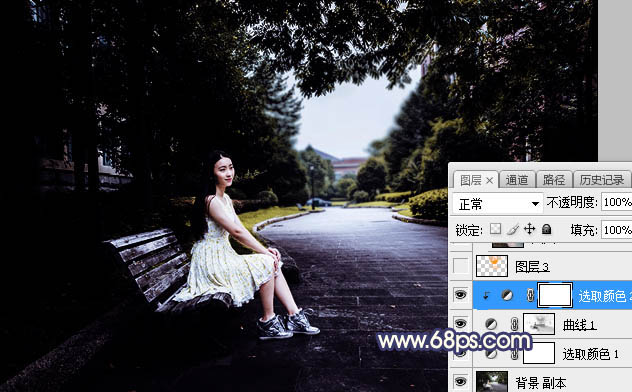Select highlighted 选取颜色 2 layer name
Screen dimensions: 632x392
(605, 296)
